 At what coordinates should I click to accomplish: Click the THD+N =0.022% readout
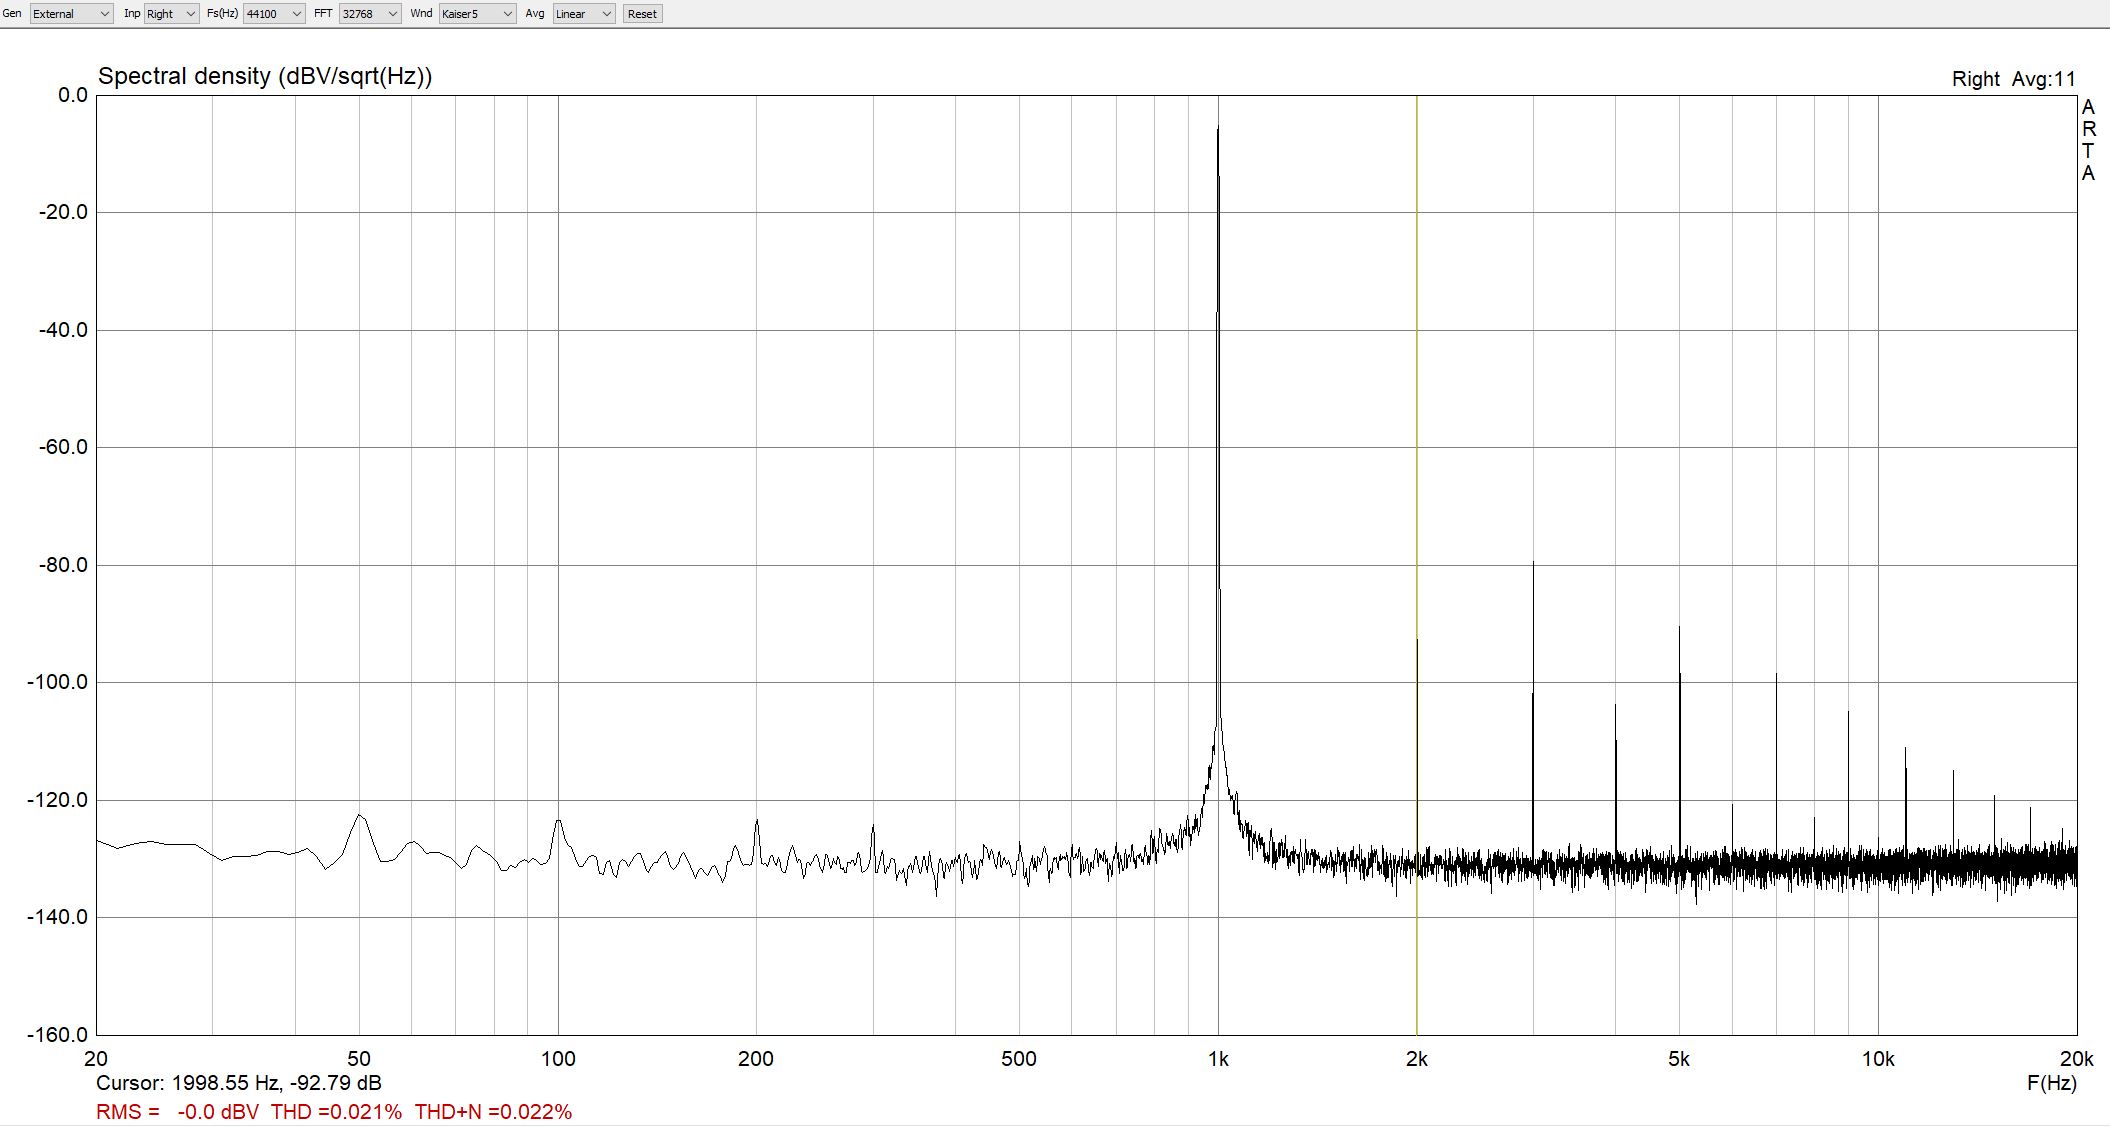[494, 1112]
